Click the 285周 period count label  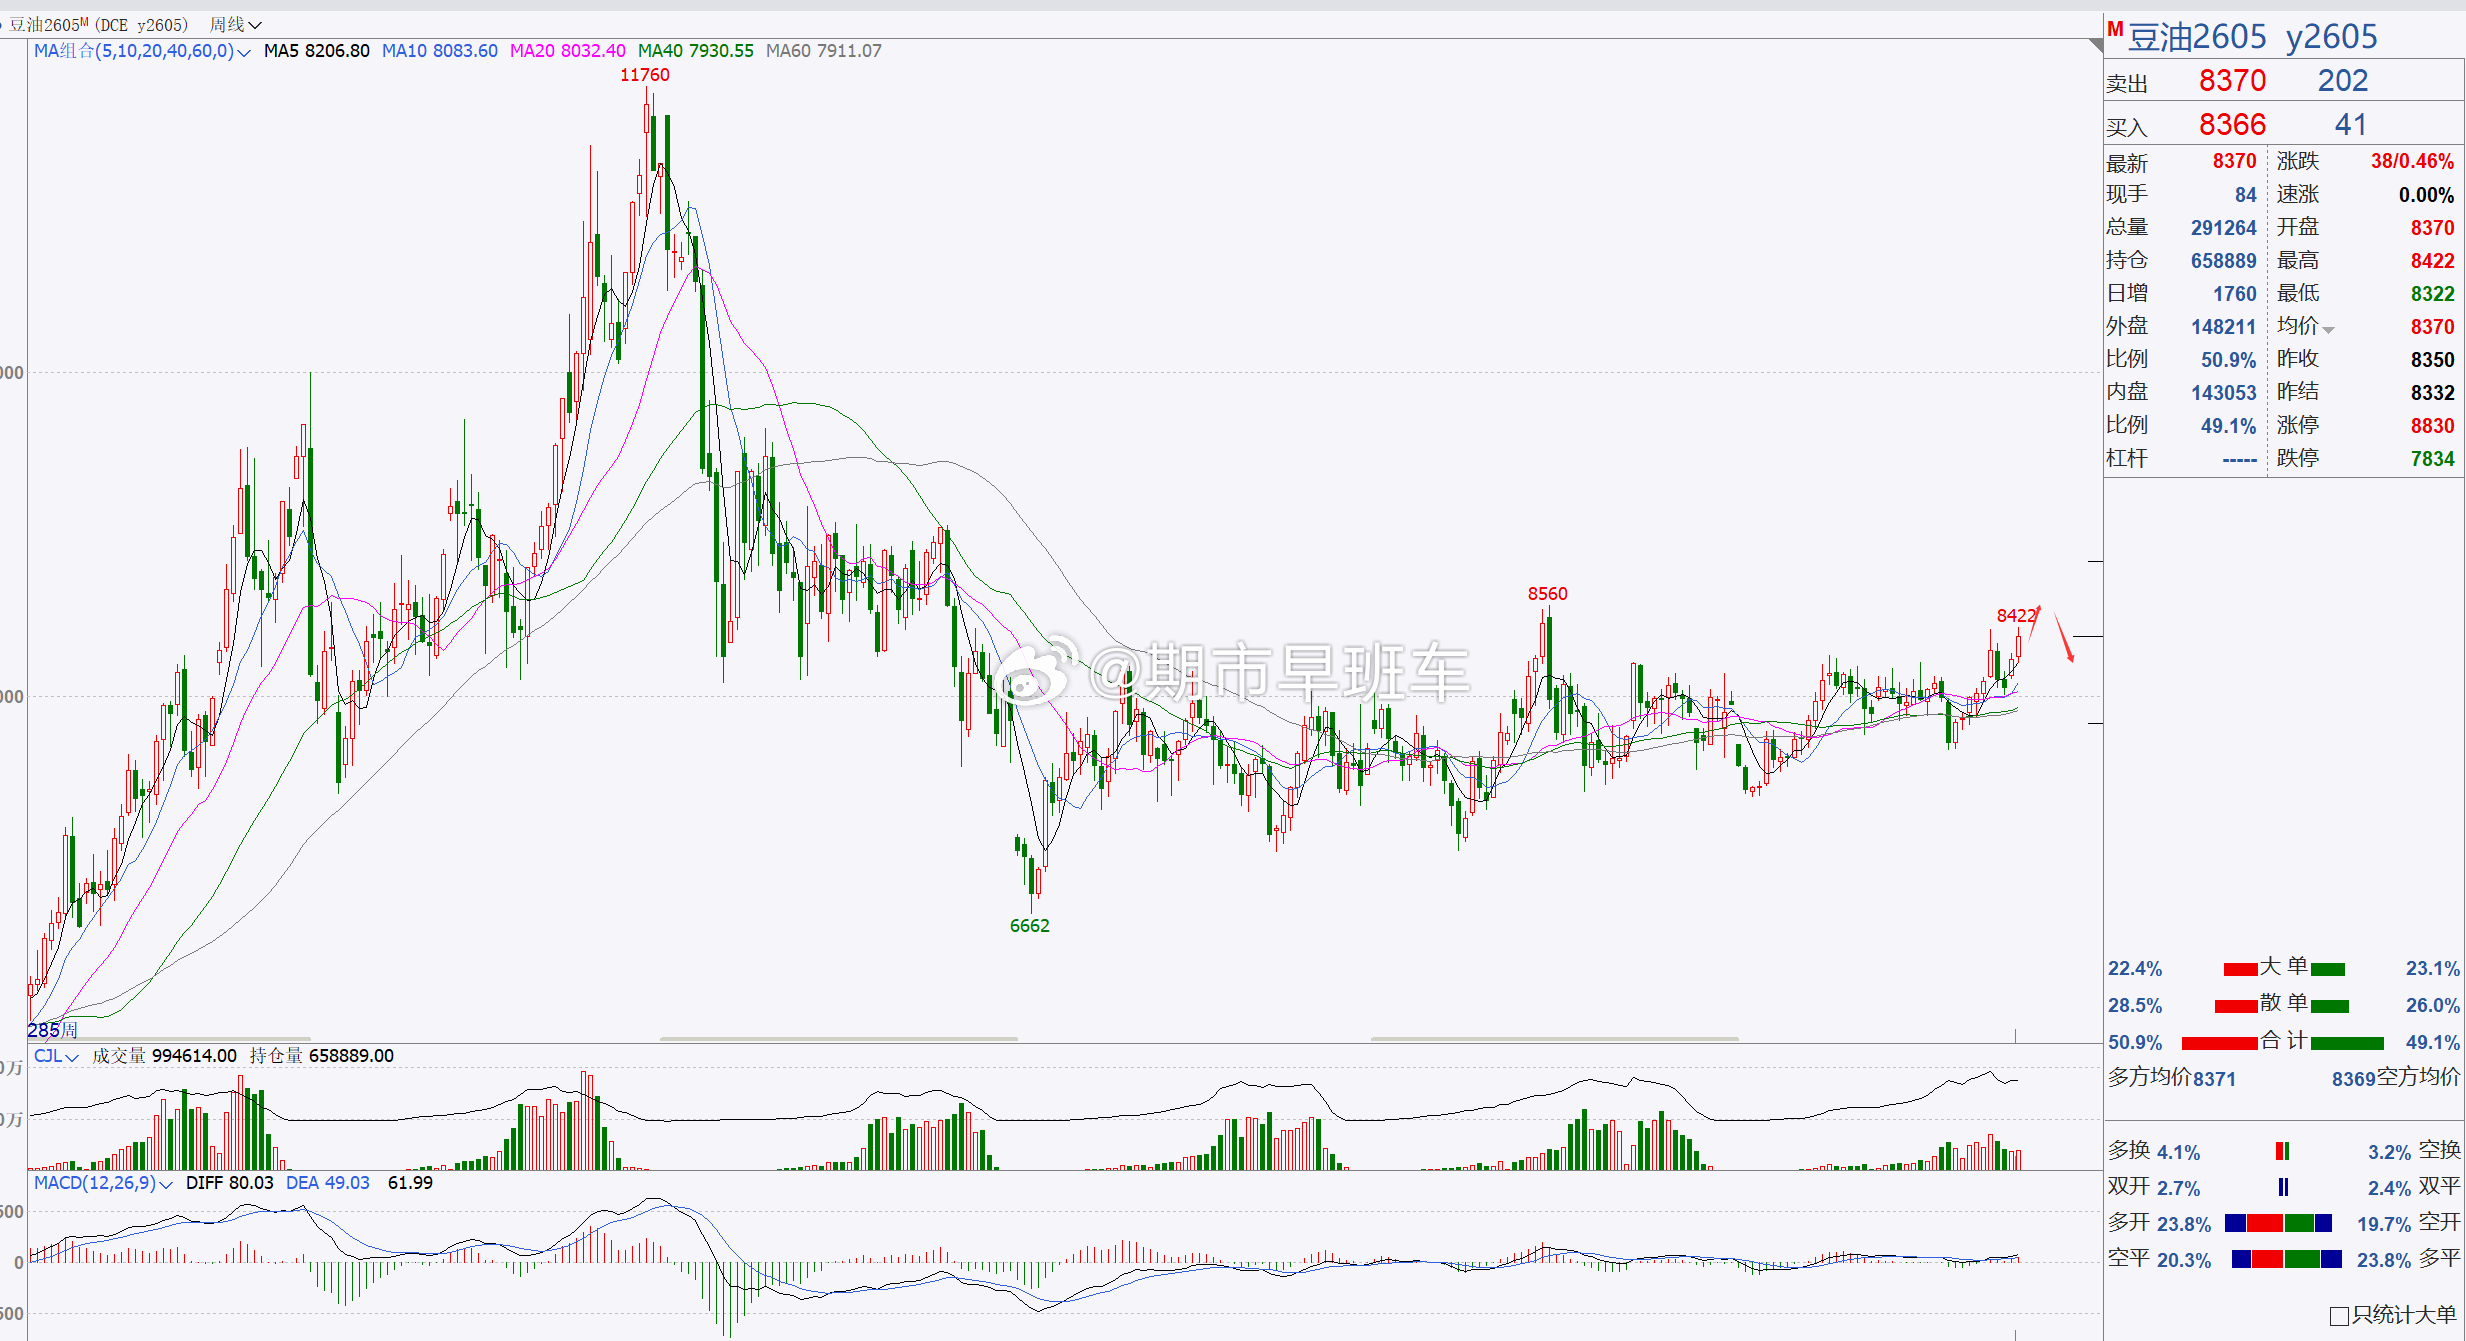52,1029
